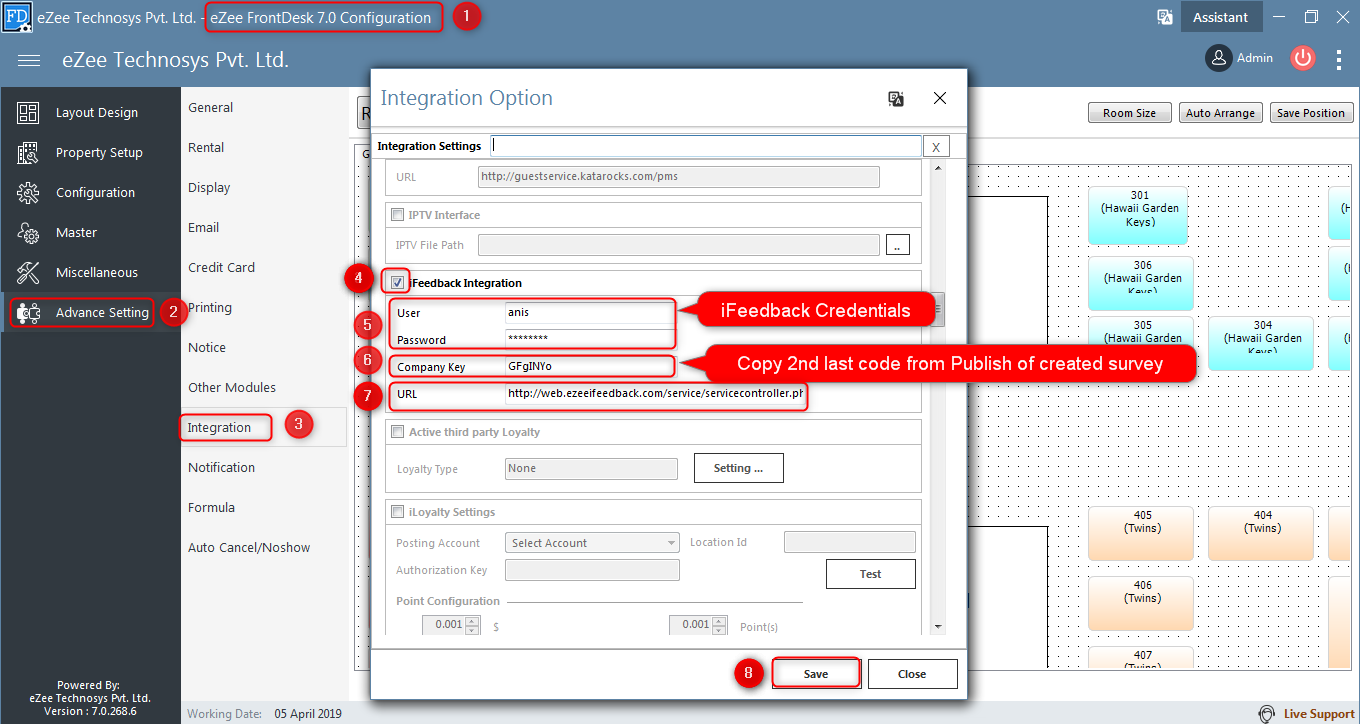The height and width of the screenshot is (724, 1360).
Task: Uncheck the iFeedback Integration checkbox
Action: pyautogui.click(x=398, y=283)
